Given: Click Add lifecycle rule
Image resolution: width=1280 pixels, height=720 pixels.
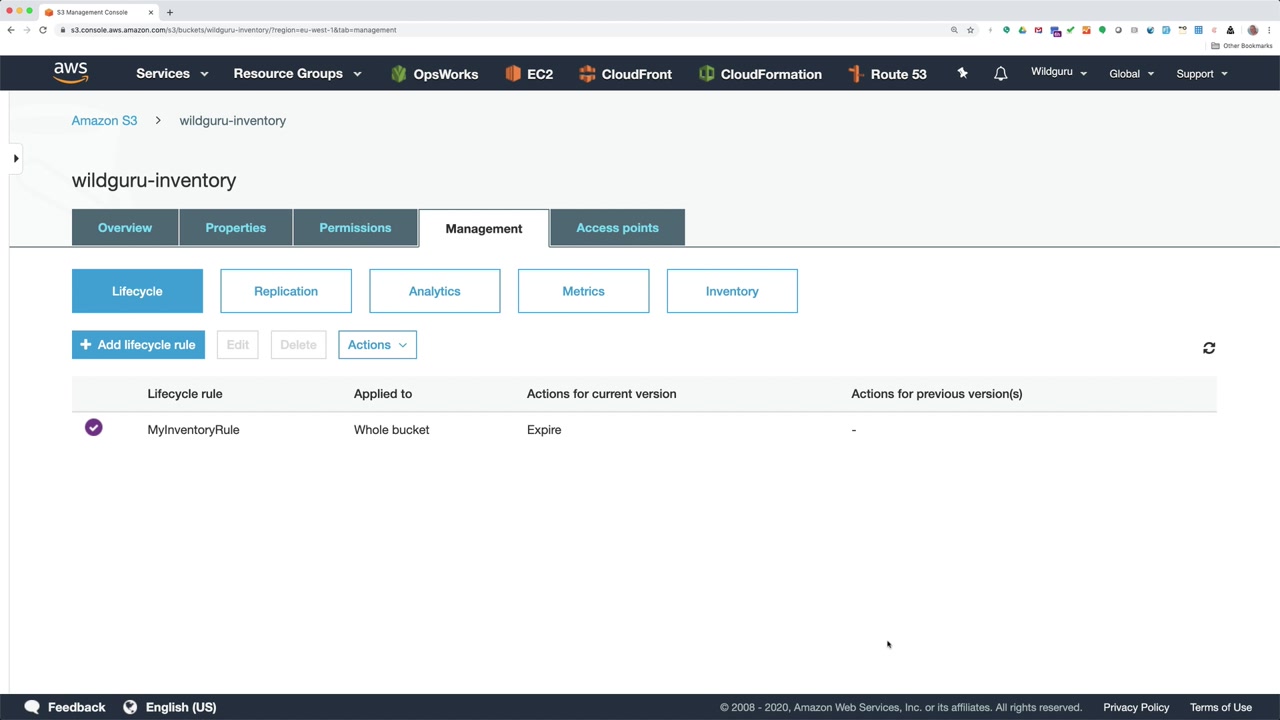Looking at the screenshot, I should click(138, 345).
